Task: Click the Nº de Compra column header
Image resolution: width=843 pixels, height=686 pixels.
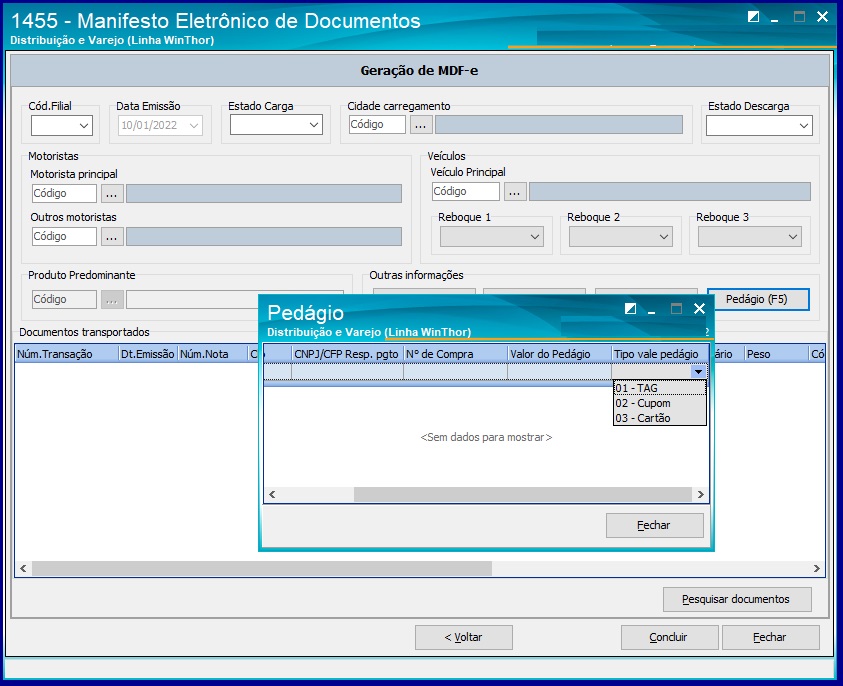Action: pos(455,354)
